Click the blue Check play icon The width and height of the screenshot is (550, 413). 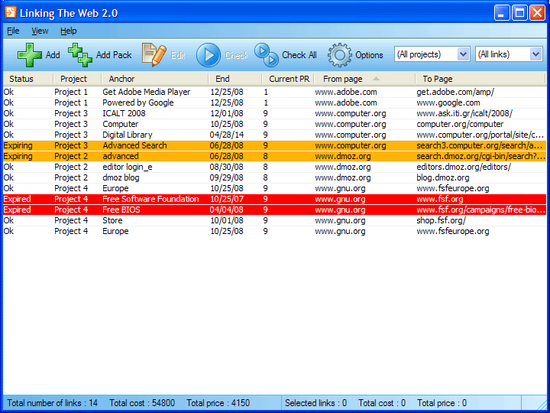pyautogui.click(x=208, y=55)
